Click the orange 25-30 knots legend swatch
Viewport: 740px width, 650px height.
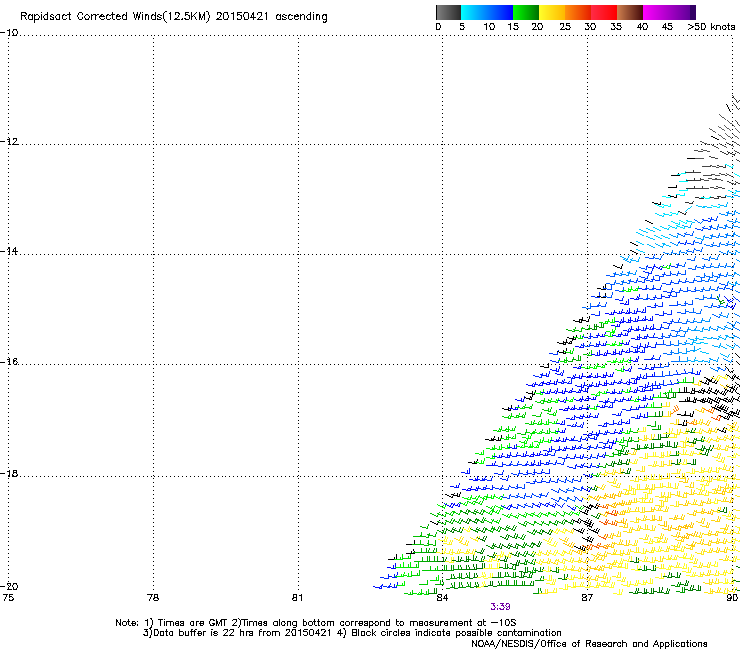click(x=578, y=12)
